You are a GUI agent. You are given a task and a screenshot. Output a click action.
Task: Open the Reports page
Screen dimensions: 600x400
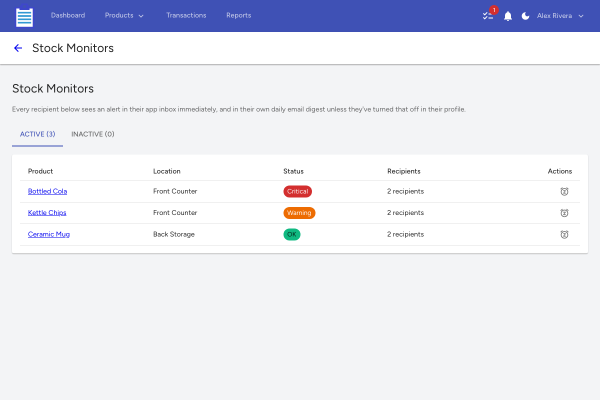pos(238,16)
